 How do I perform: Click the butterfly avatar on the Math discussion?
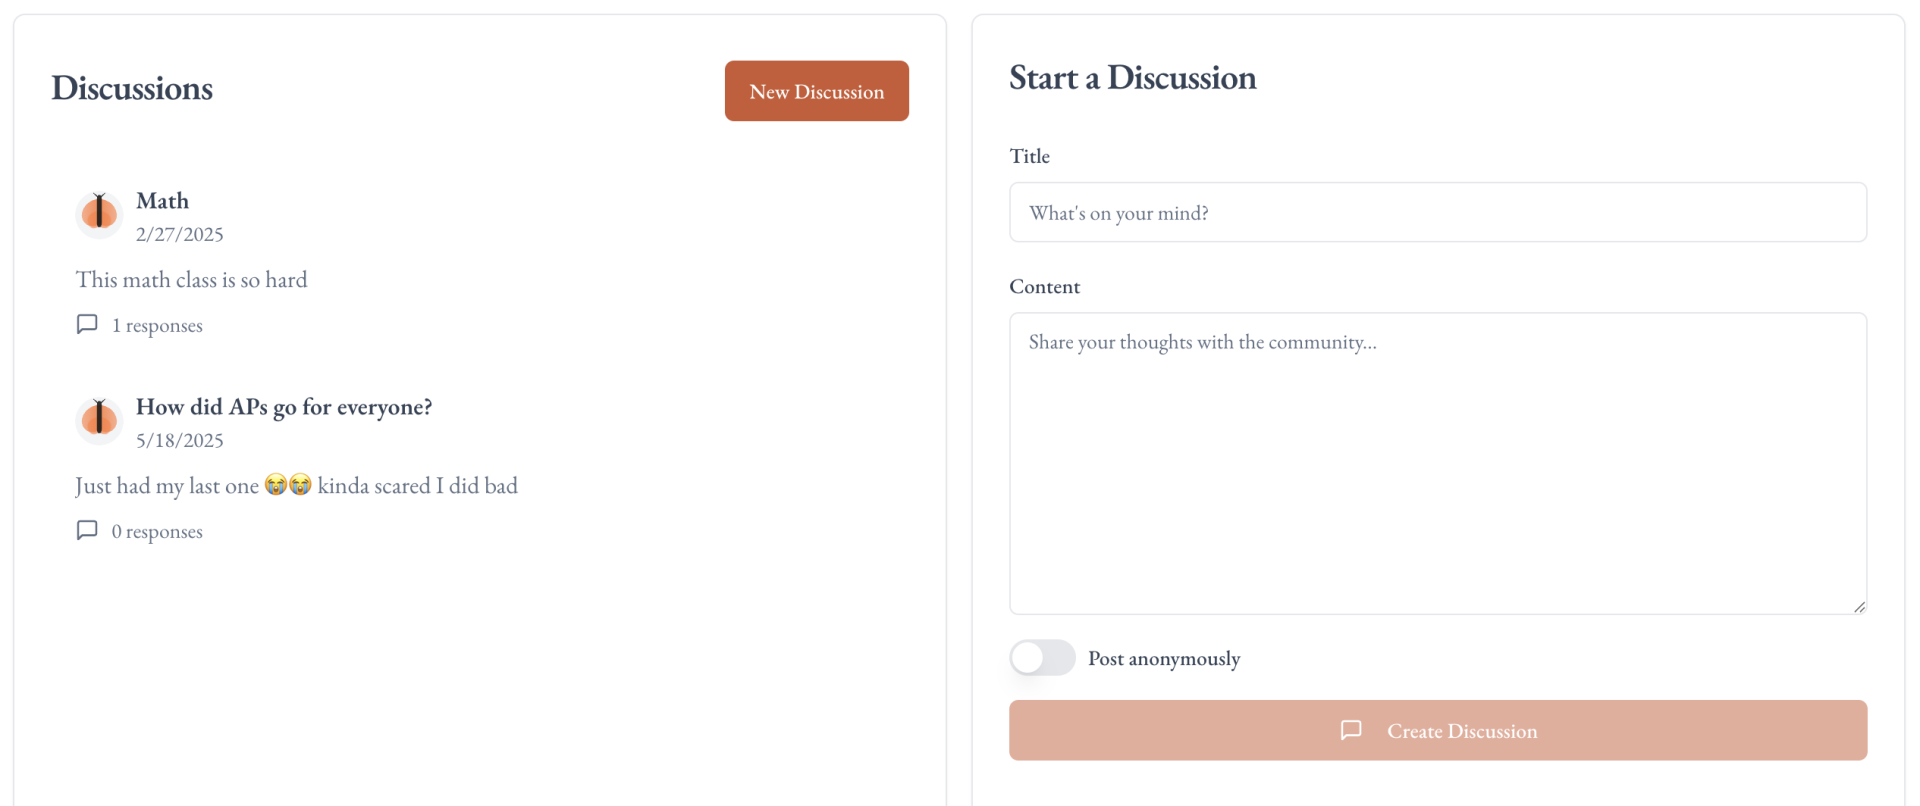pyautogui.click(x=99, y=213)
